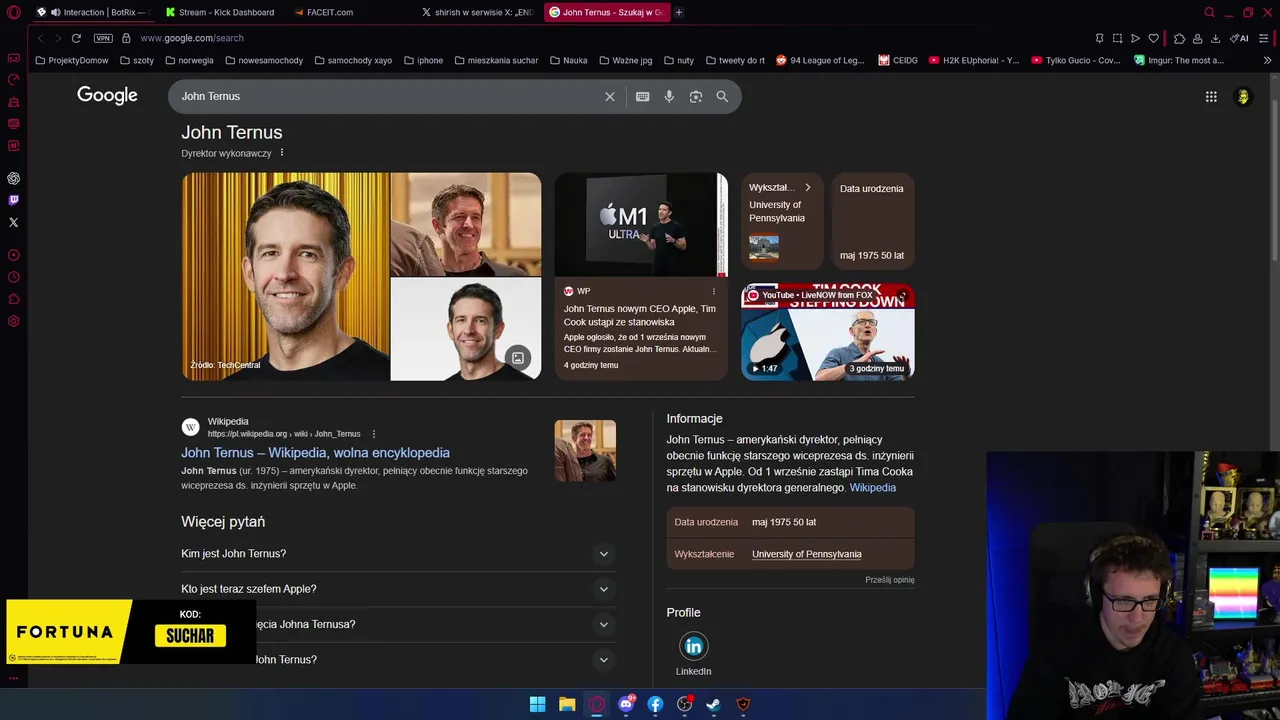
Task: Open iphone bookmark folder
Action: [x=423, y=60]
